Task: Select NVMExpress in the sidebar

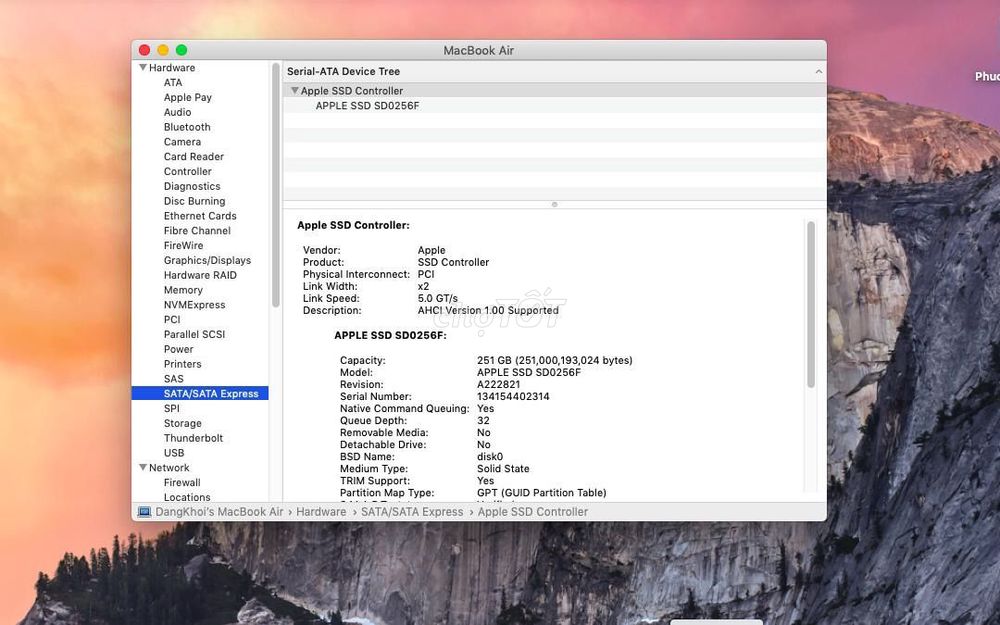Action: coord(195,304)
